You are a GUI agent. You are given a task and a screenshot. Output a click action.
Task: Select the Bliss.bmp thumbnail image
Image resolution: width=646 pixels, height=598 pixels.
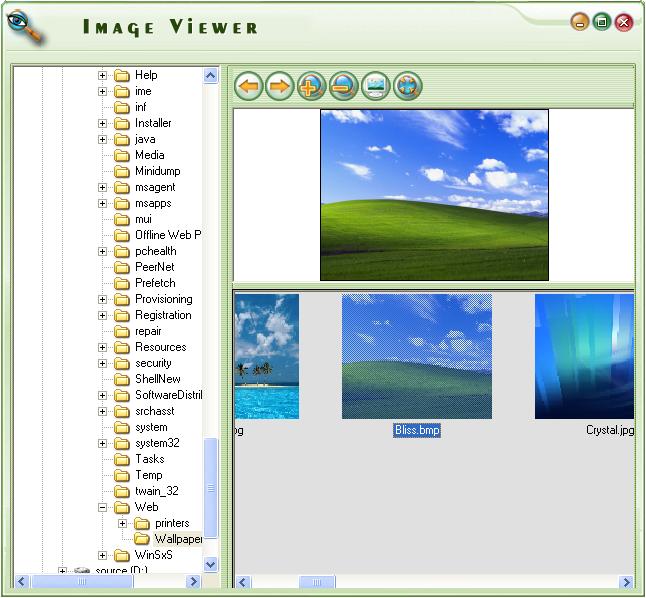click(x=417, y=356)
